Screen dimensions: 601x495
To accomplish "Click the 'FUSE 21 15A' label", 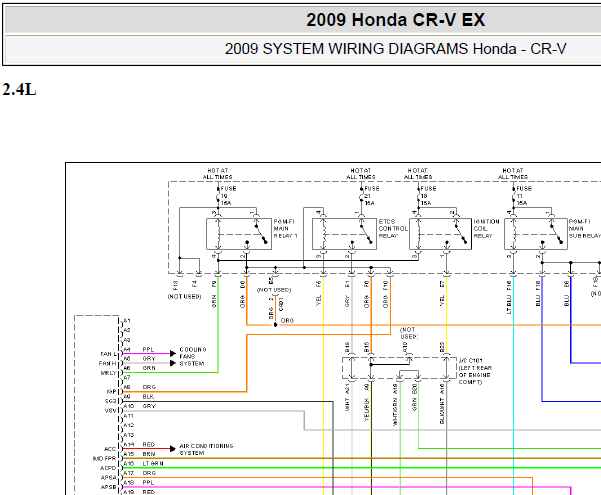I will click(x=371, y=196).
